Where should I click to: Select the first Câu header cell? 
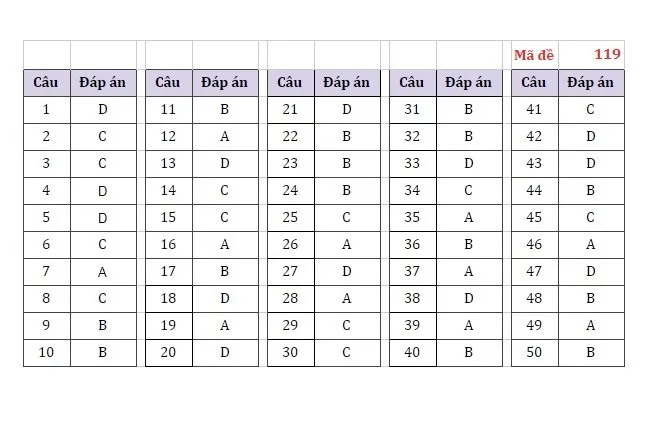coord(47,83)
